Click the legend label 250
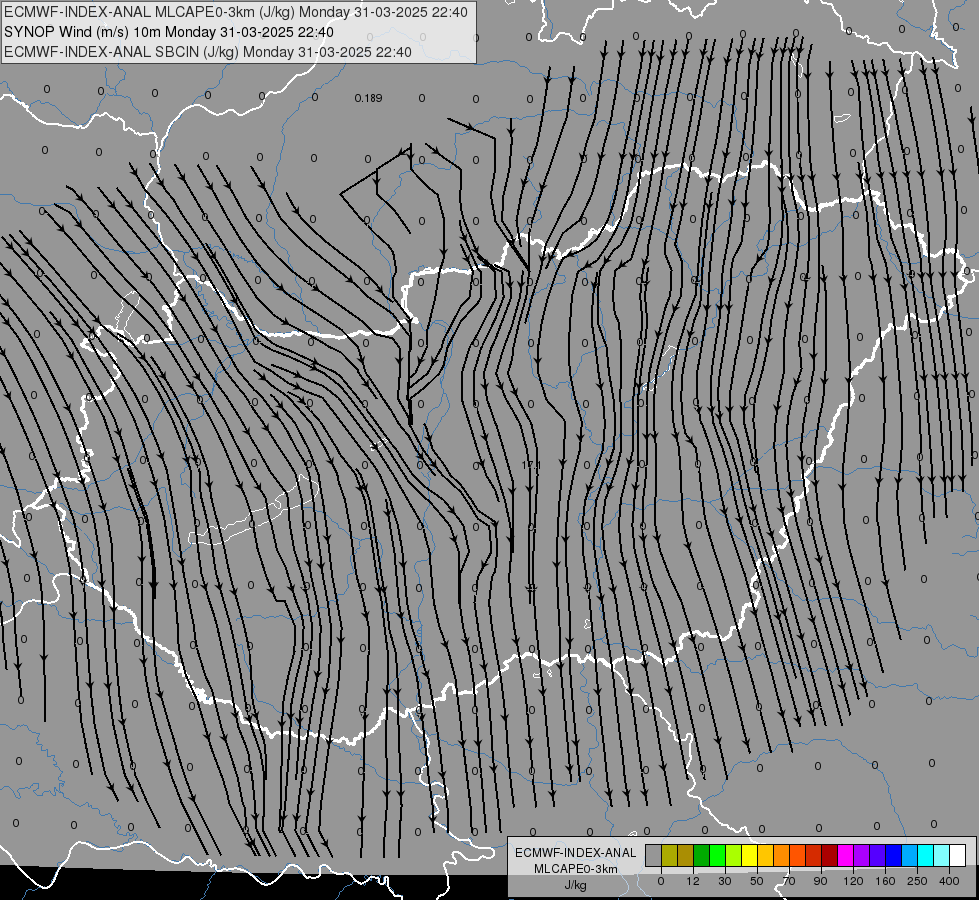Image resolution: width=979 pixels, height=900 pixels. [917, 881]
